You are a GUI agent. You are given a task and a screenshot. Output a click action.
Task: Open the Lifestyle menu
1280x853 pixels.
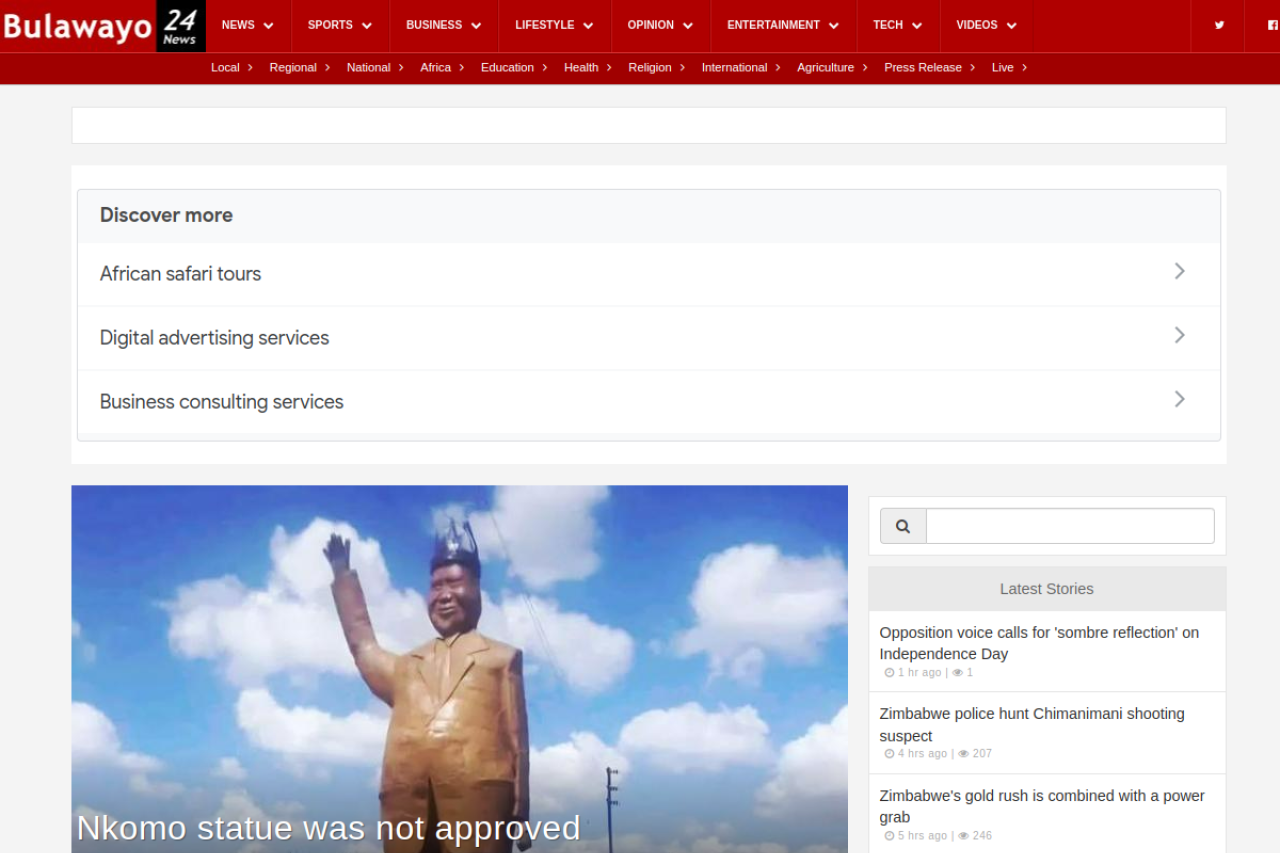click(553, 25)
